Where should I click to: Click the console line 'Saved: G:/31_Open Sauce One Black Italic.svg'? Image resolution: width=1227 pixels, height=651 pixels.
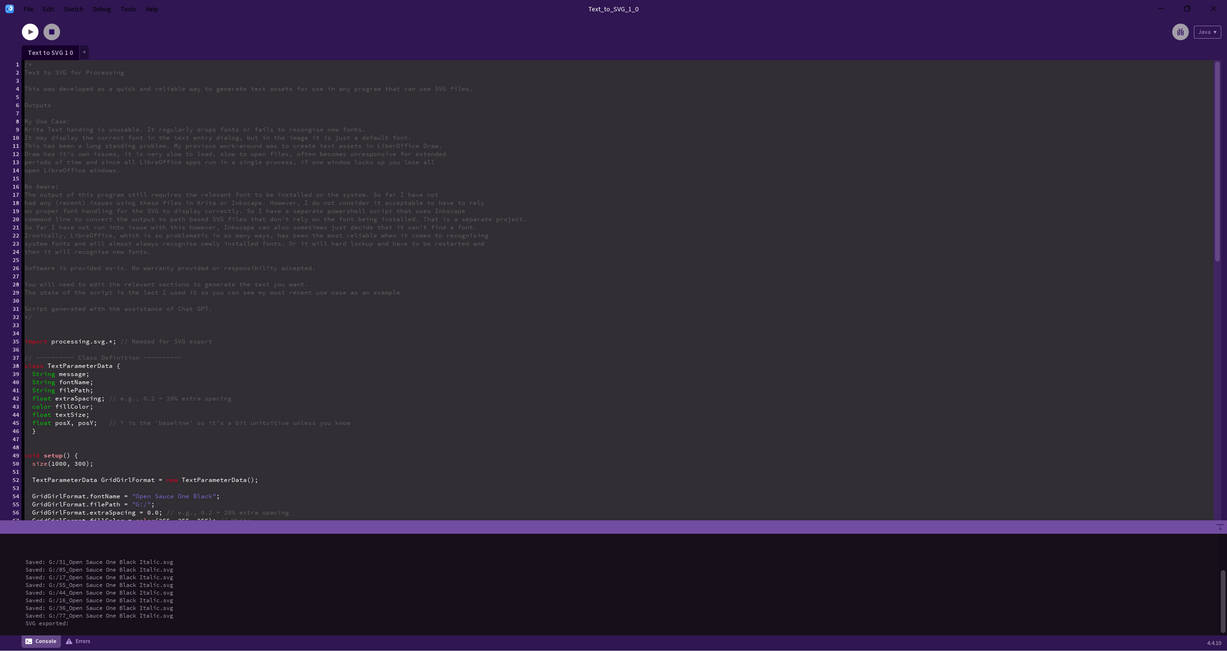coord(99,562)
